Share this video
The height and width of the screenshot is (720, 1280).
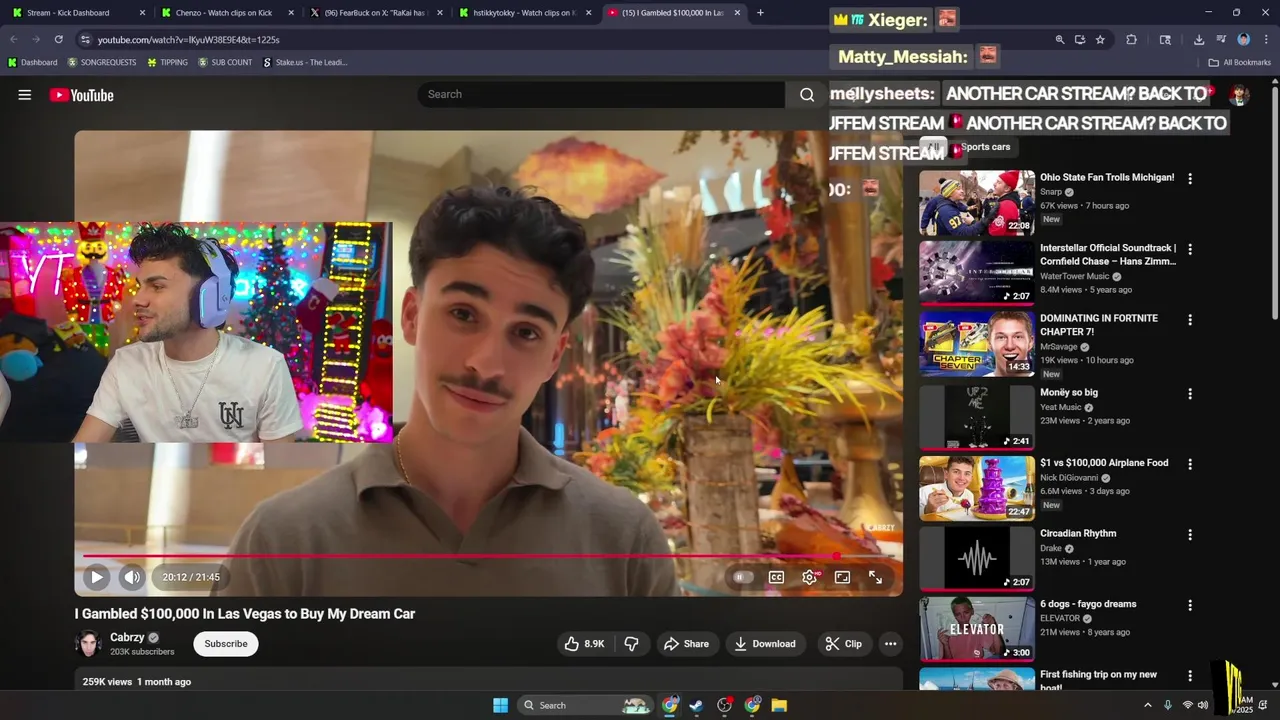pos(687,644)
